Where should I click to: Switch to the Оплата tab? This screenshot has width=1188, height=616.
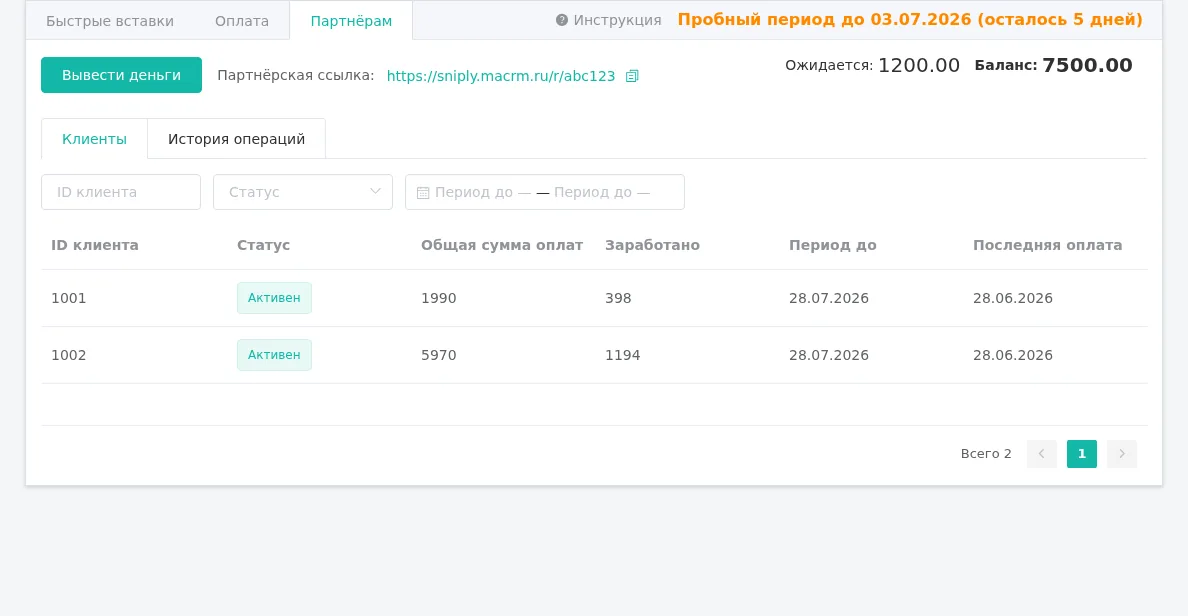pyautogui.click(x=242, y=21)
